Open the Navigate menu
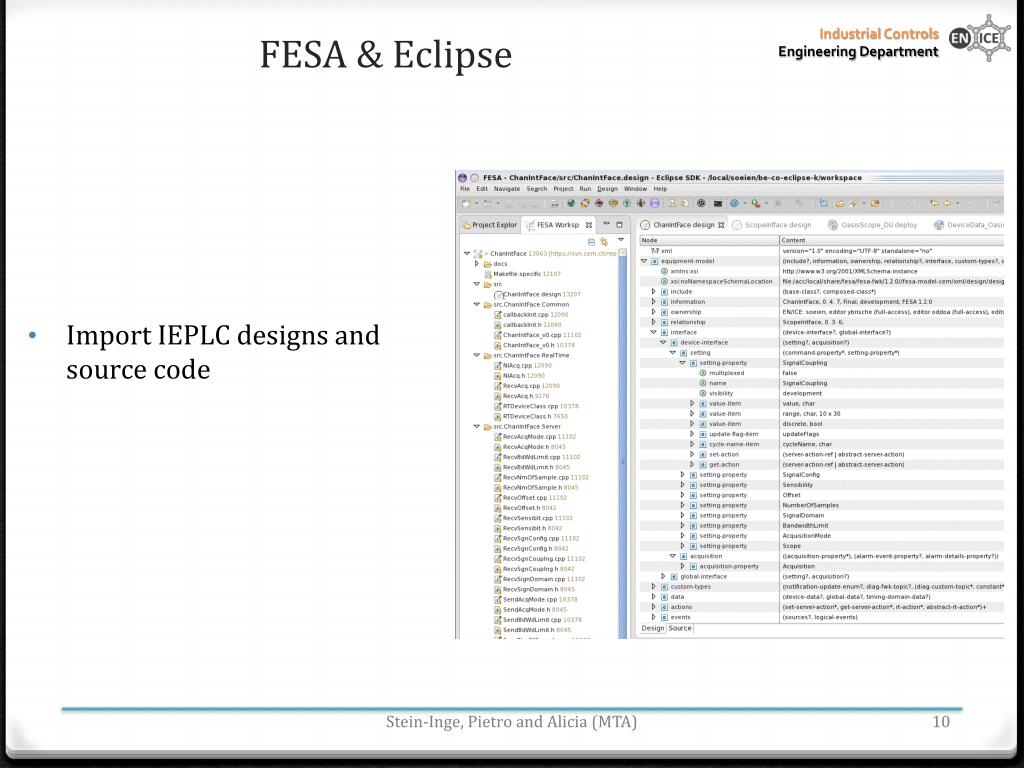1024x768 pixels. point(507,189)
